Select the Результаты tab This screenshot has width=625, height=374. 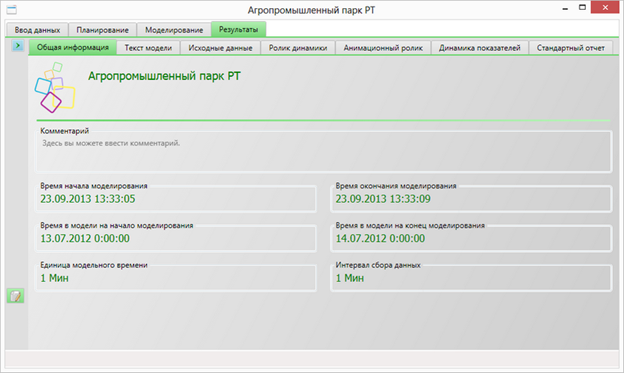(x=238, y=29)
